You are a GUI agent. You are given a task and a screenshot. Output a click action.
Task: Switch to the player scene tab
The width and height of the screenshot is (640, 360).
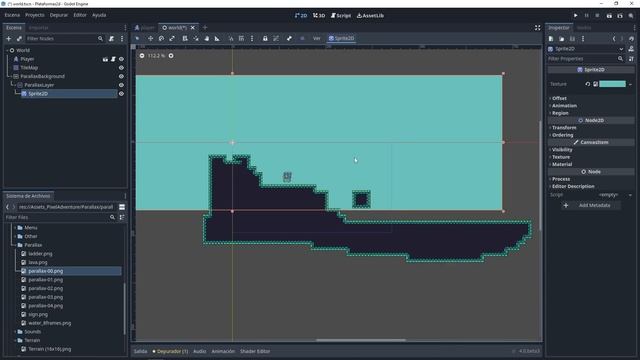coord(145,28)
